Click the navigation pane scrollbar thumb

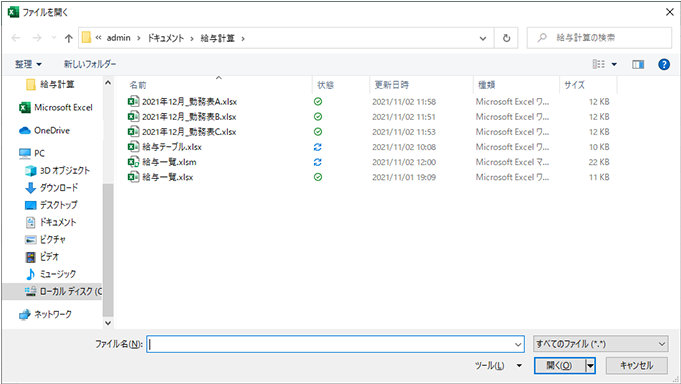(x=108, y=250)
